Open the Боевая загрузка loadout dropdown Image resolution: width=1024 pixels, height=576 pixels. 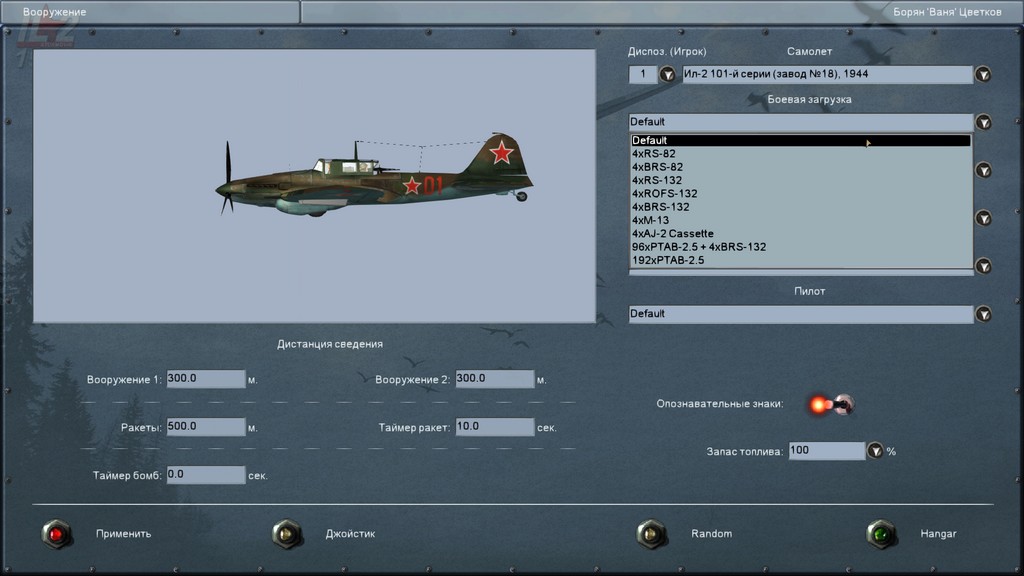tap(983, 122)
